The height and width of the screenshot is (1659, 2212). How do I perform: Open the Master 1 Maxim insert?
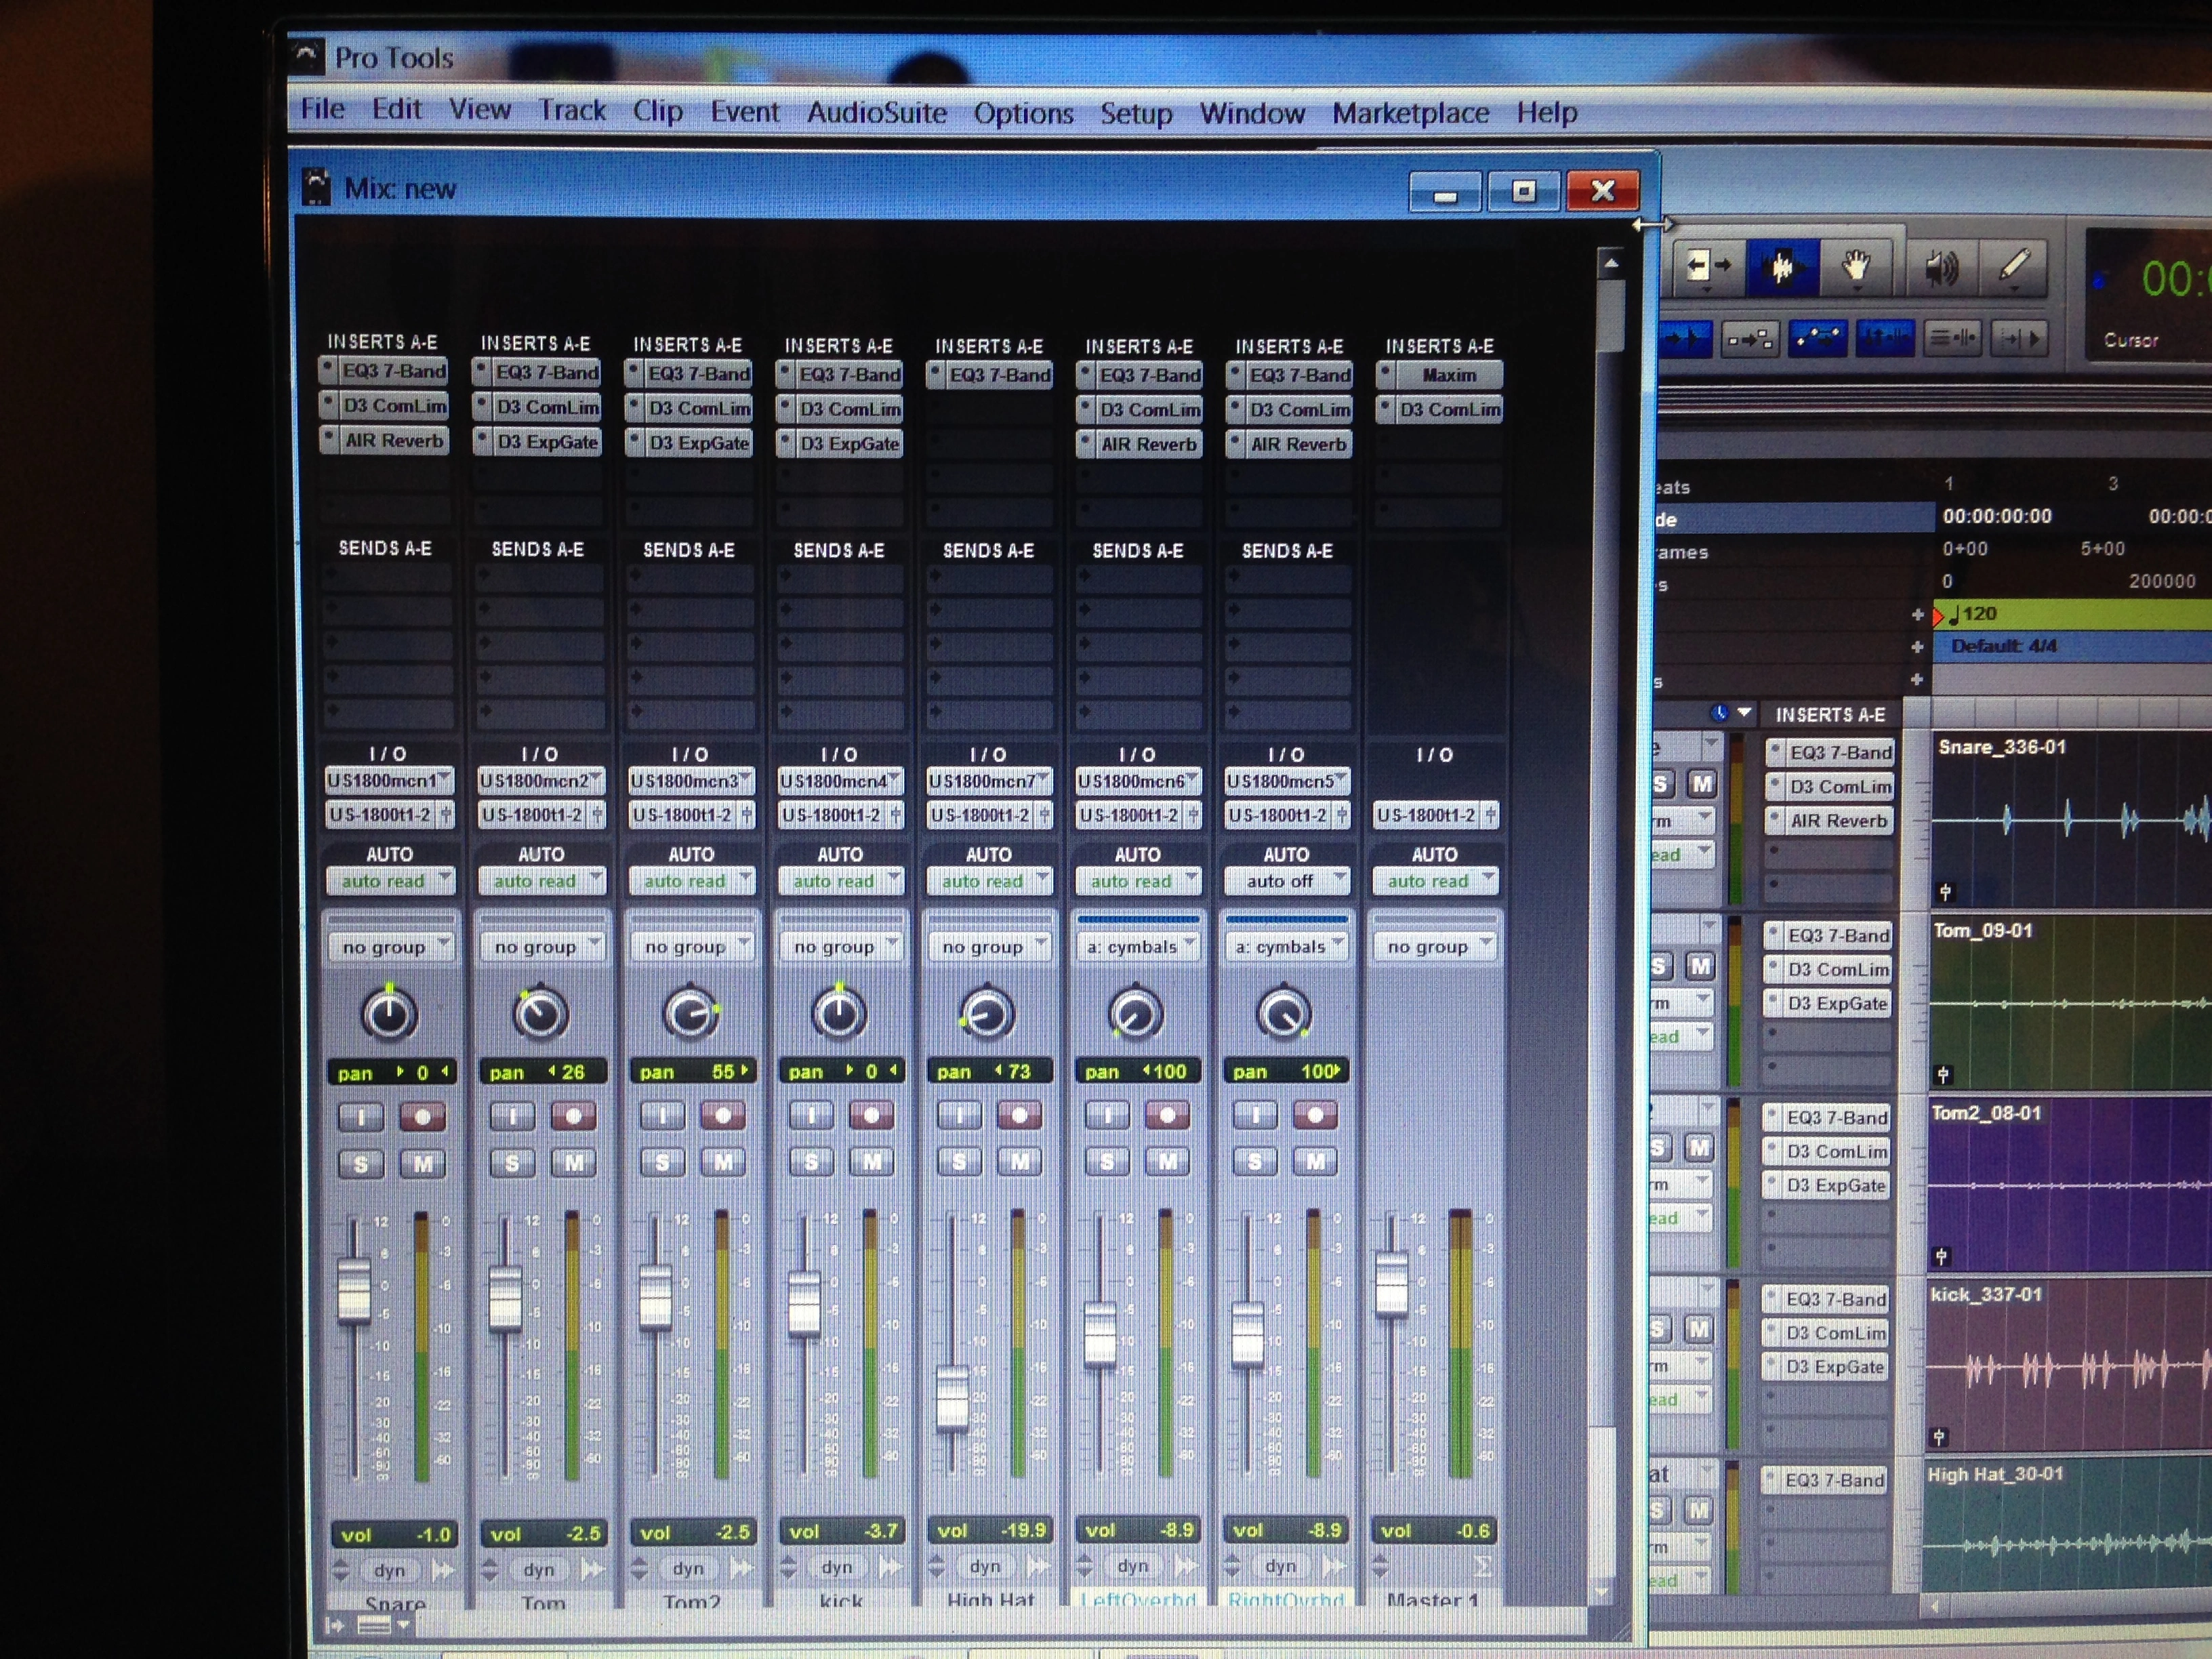(x=1439, y=375)
